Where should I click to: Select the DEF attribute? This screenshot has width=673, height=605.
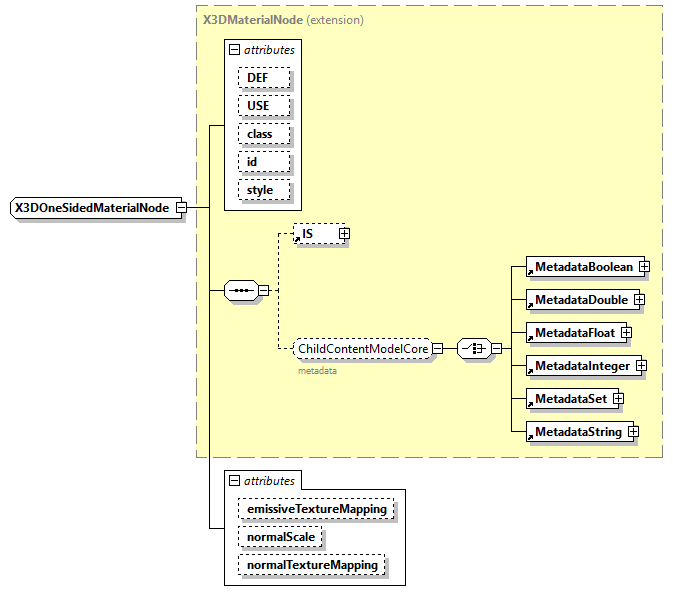pos(264,78)
